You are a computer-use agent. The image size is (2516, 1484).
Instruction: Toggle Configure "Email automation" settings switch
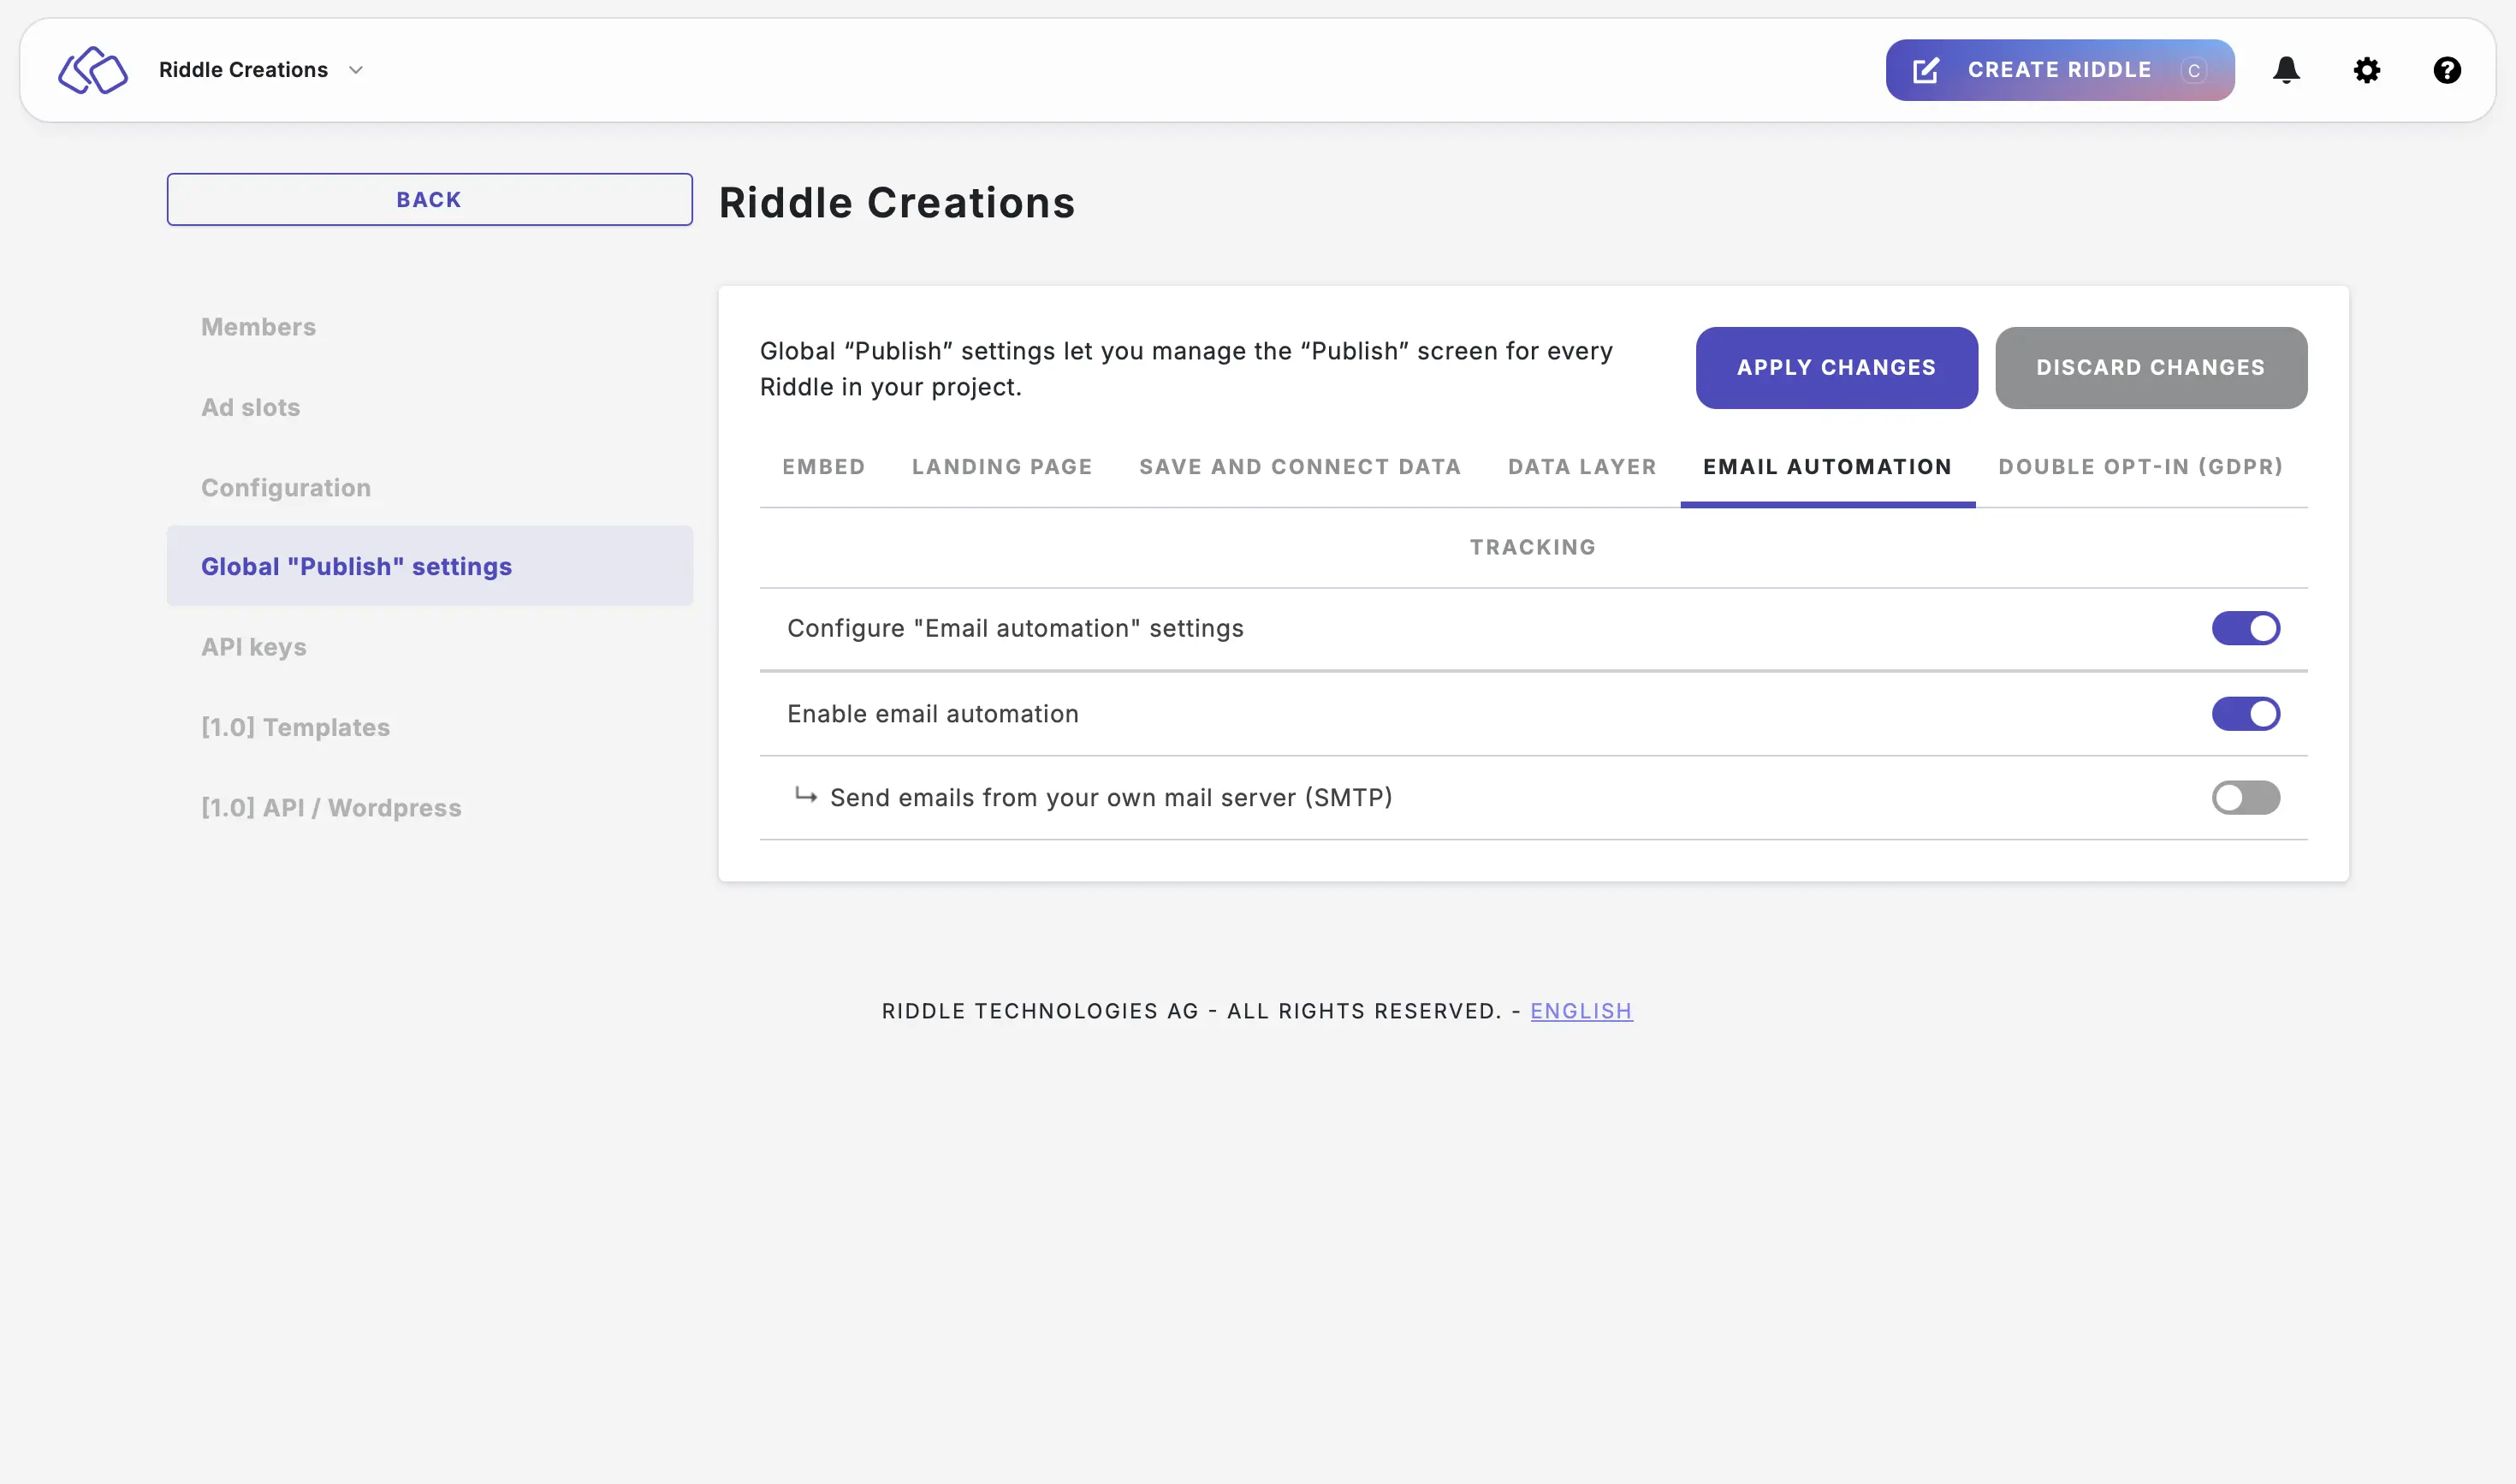coord(2245,628)
